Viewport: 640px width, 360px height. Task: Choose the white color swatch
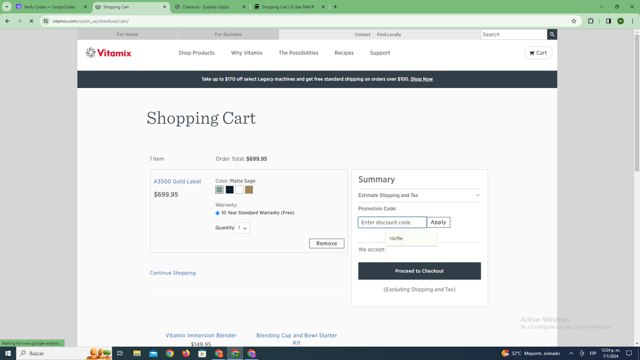click(x=239, y=189)
